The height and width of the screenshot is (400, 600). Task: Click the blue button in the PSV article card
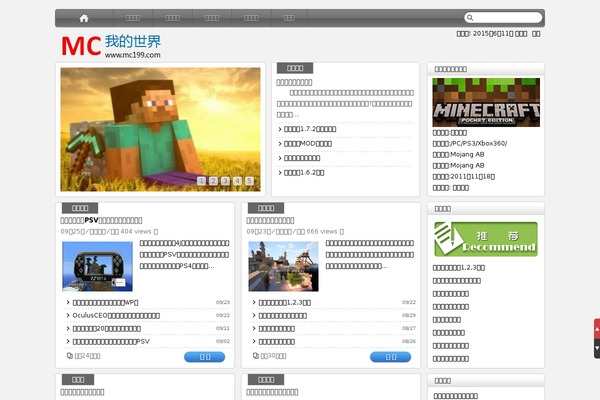point(205,357)
